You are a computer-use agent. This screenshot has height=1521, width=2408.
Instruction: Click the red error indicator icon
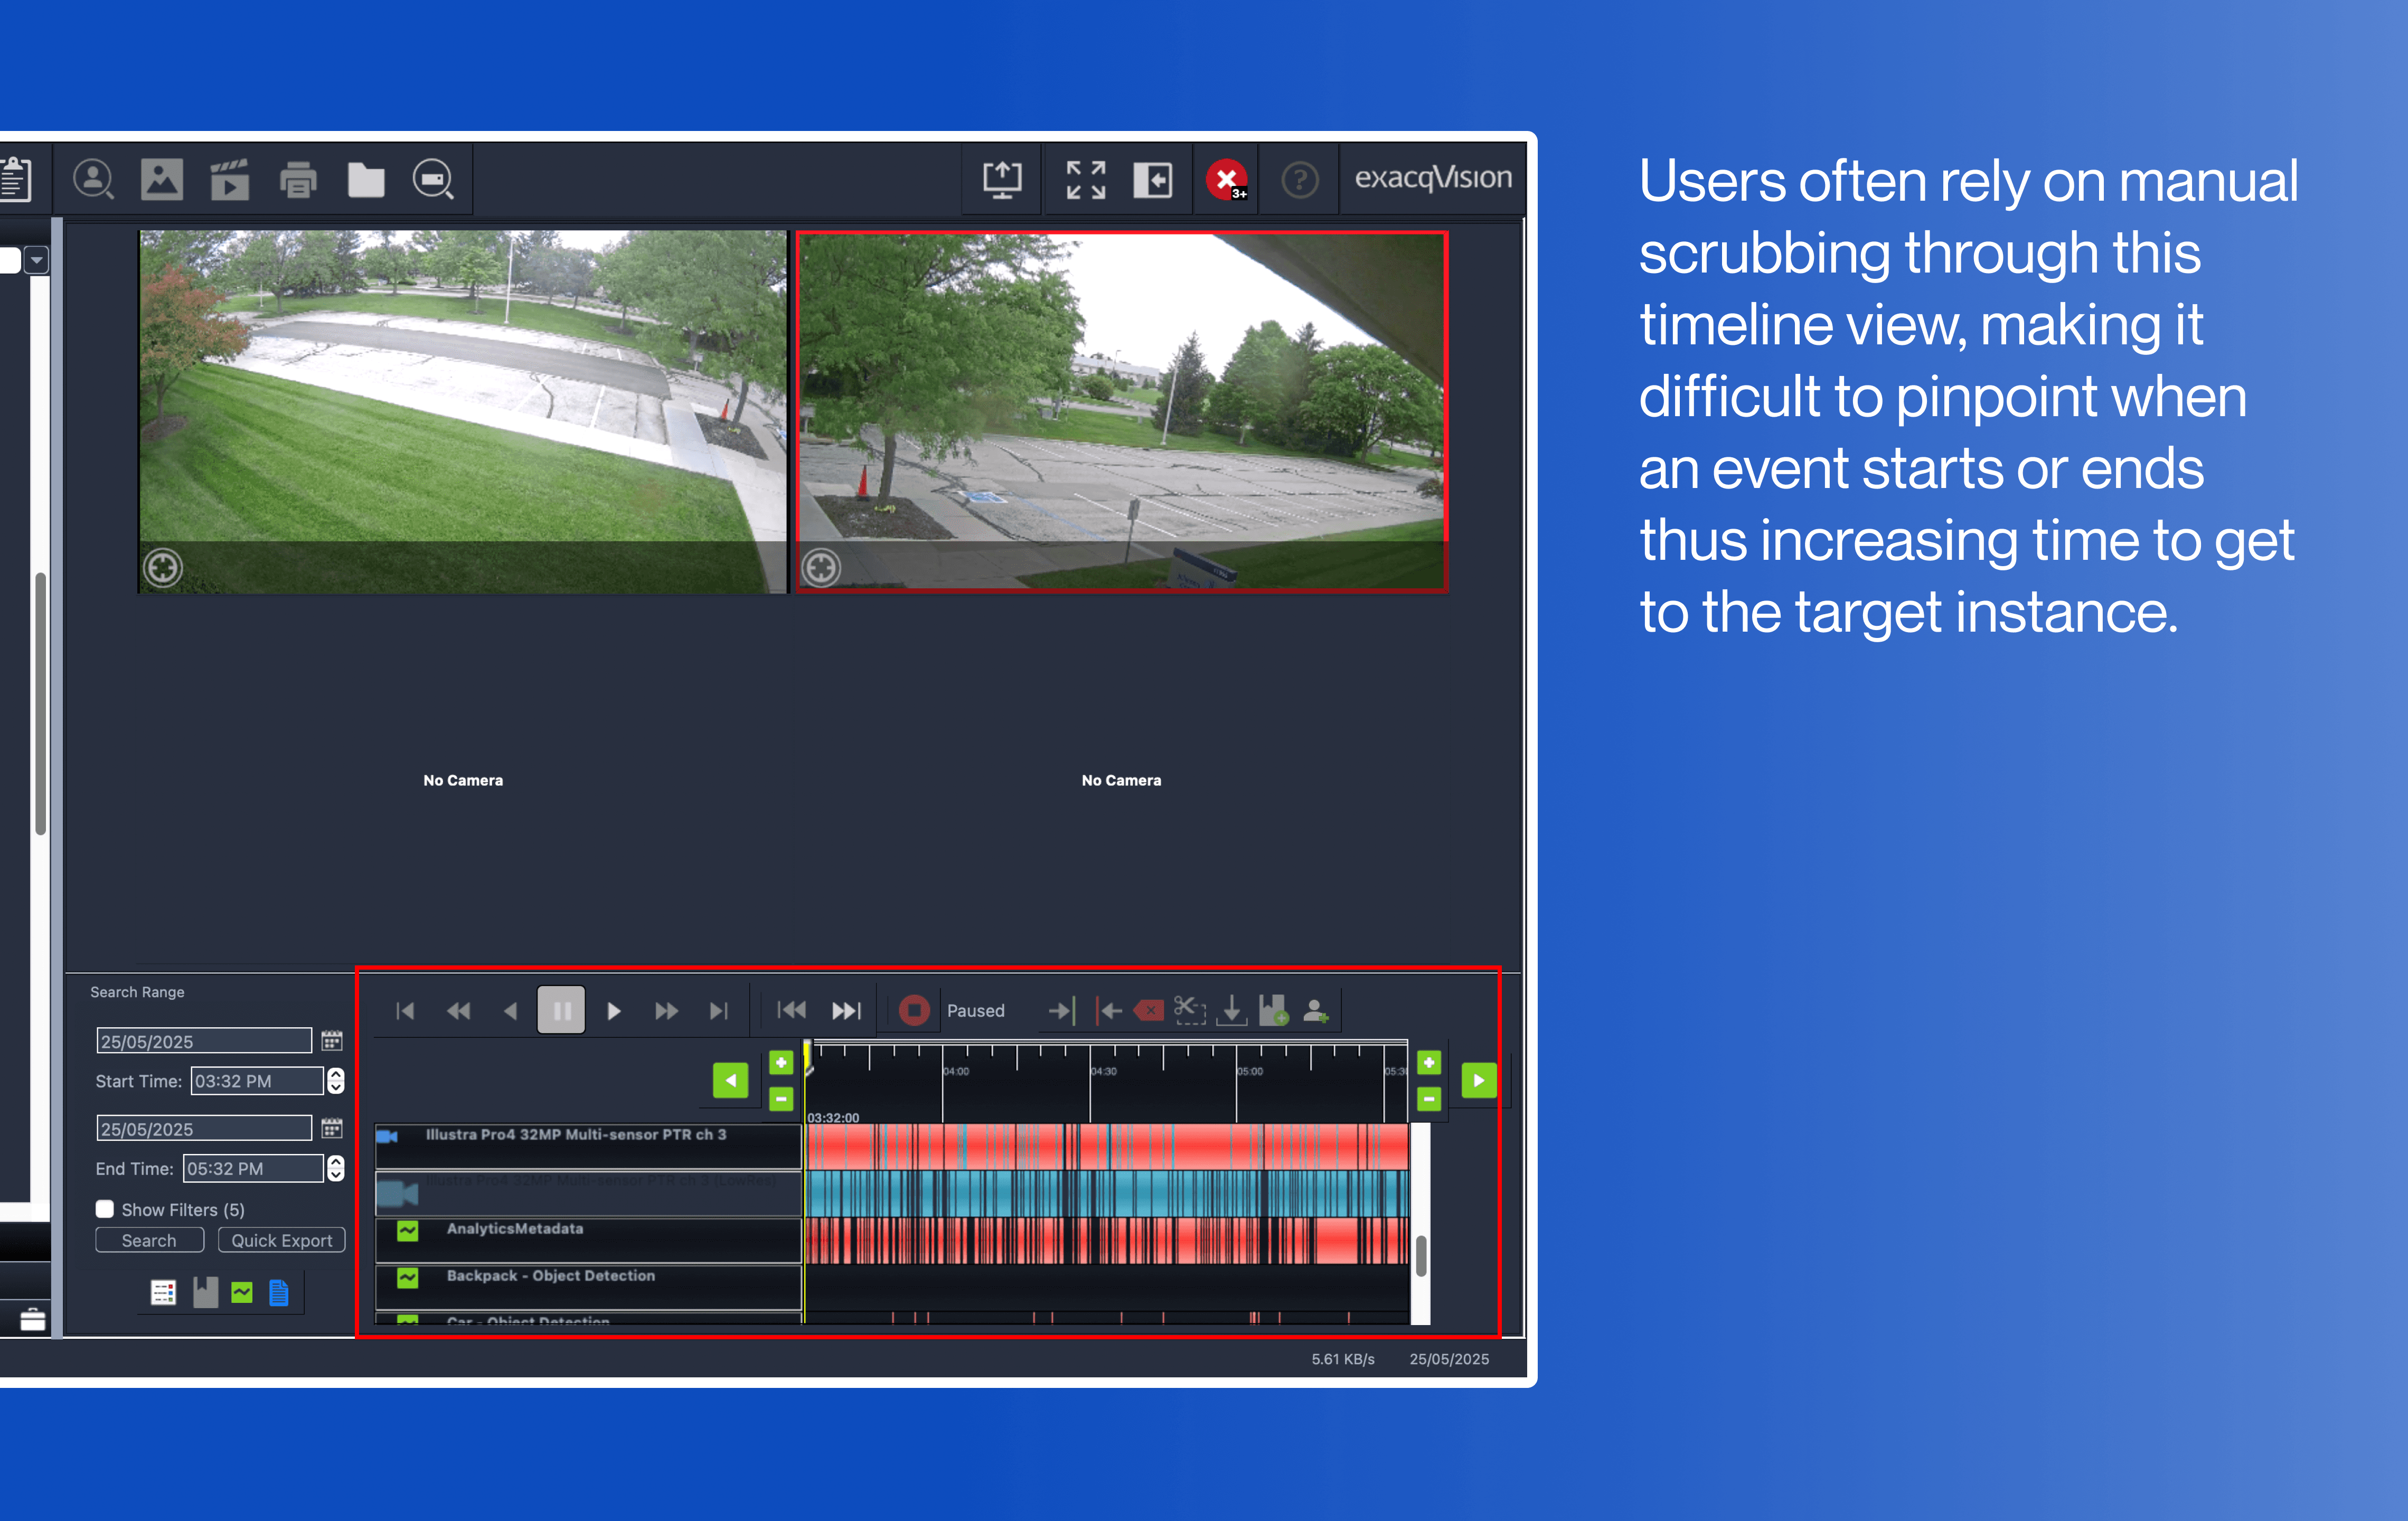[1226, 180]
